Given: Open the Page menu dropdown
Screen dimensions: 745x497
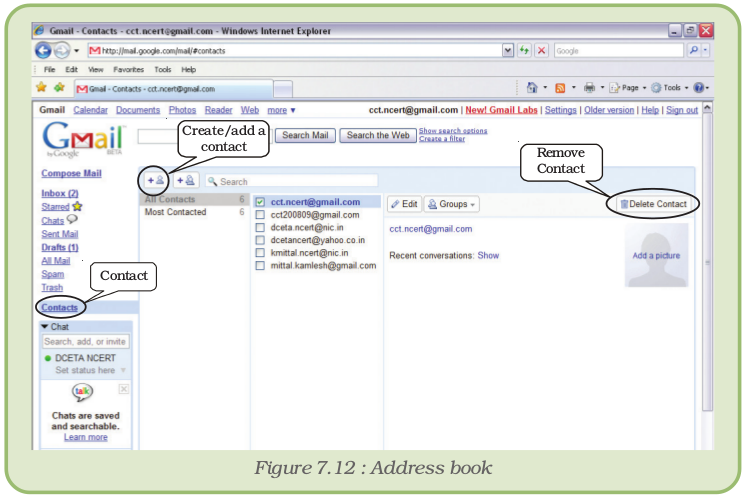Looking at the screenshot, I should point(628,88).
